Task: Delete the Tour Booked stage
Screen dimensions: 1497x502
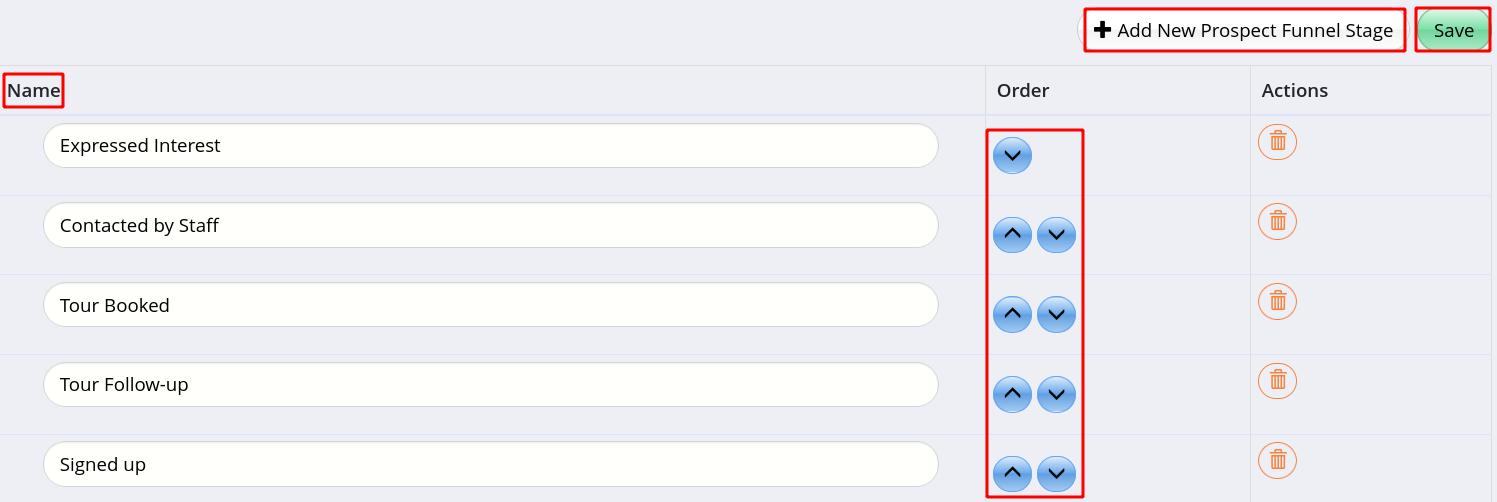Action: [x=1277, y=300]
